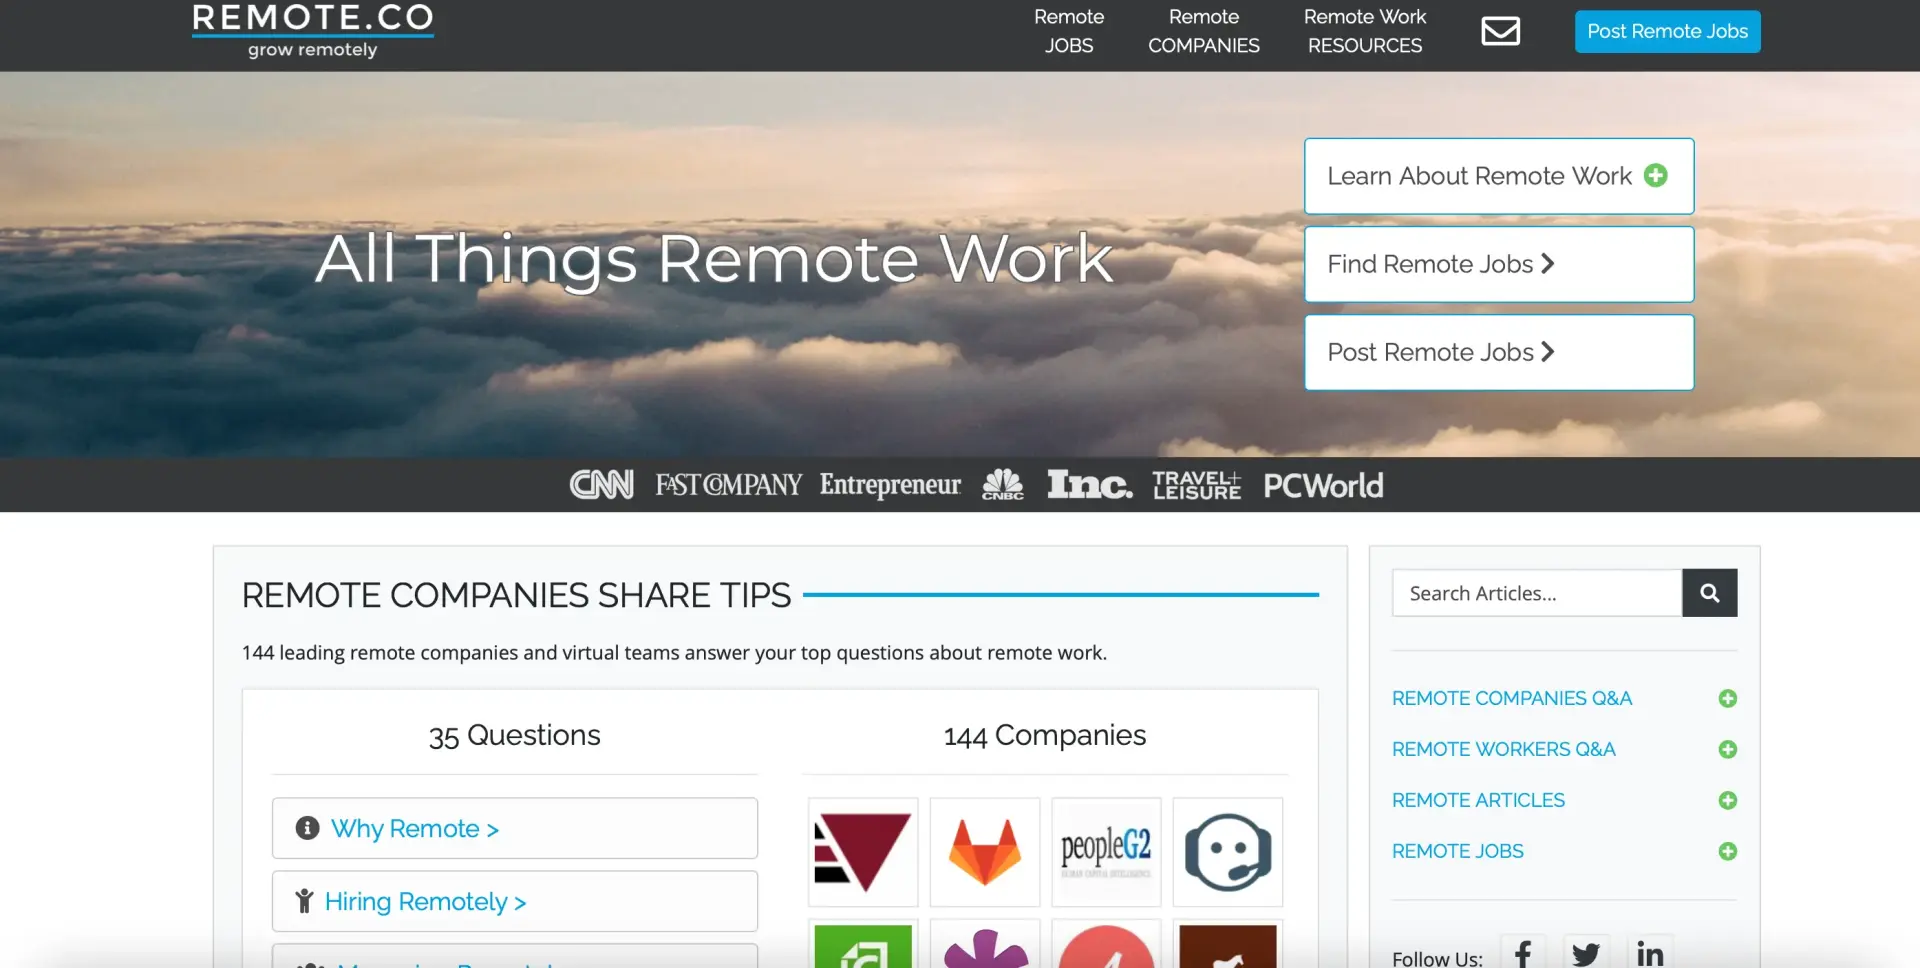Open Remote Companies nav menu

[x=1204, y=31]
